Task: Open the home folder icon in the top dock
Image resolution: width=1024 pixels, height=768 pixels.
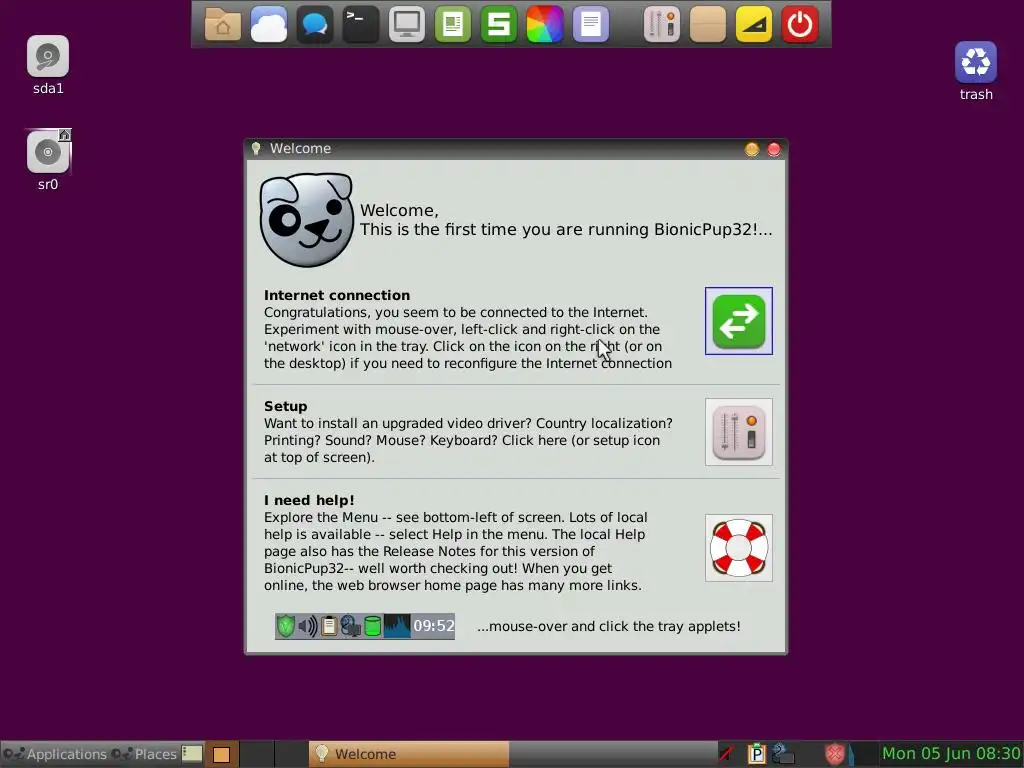Action: 223,25
